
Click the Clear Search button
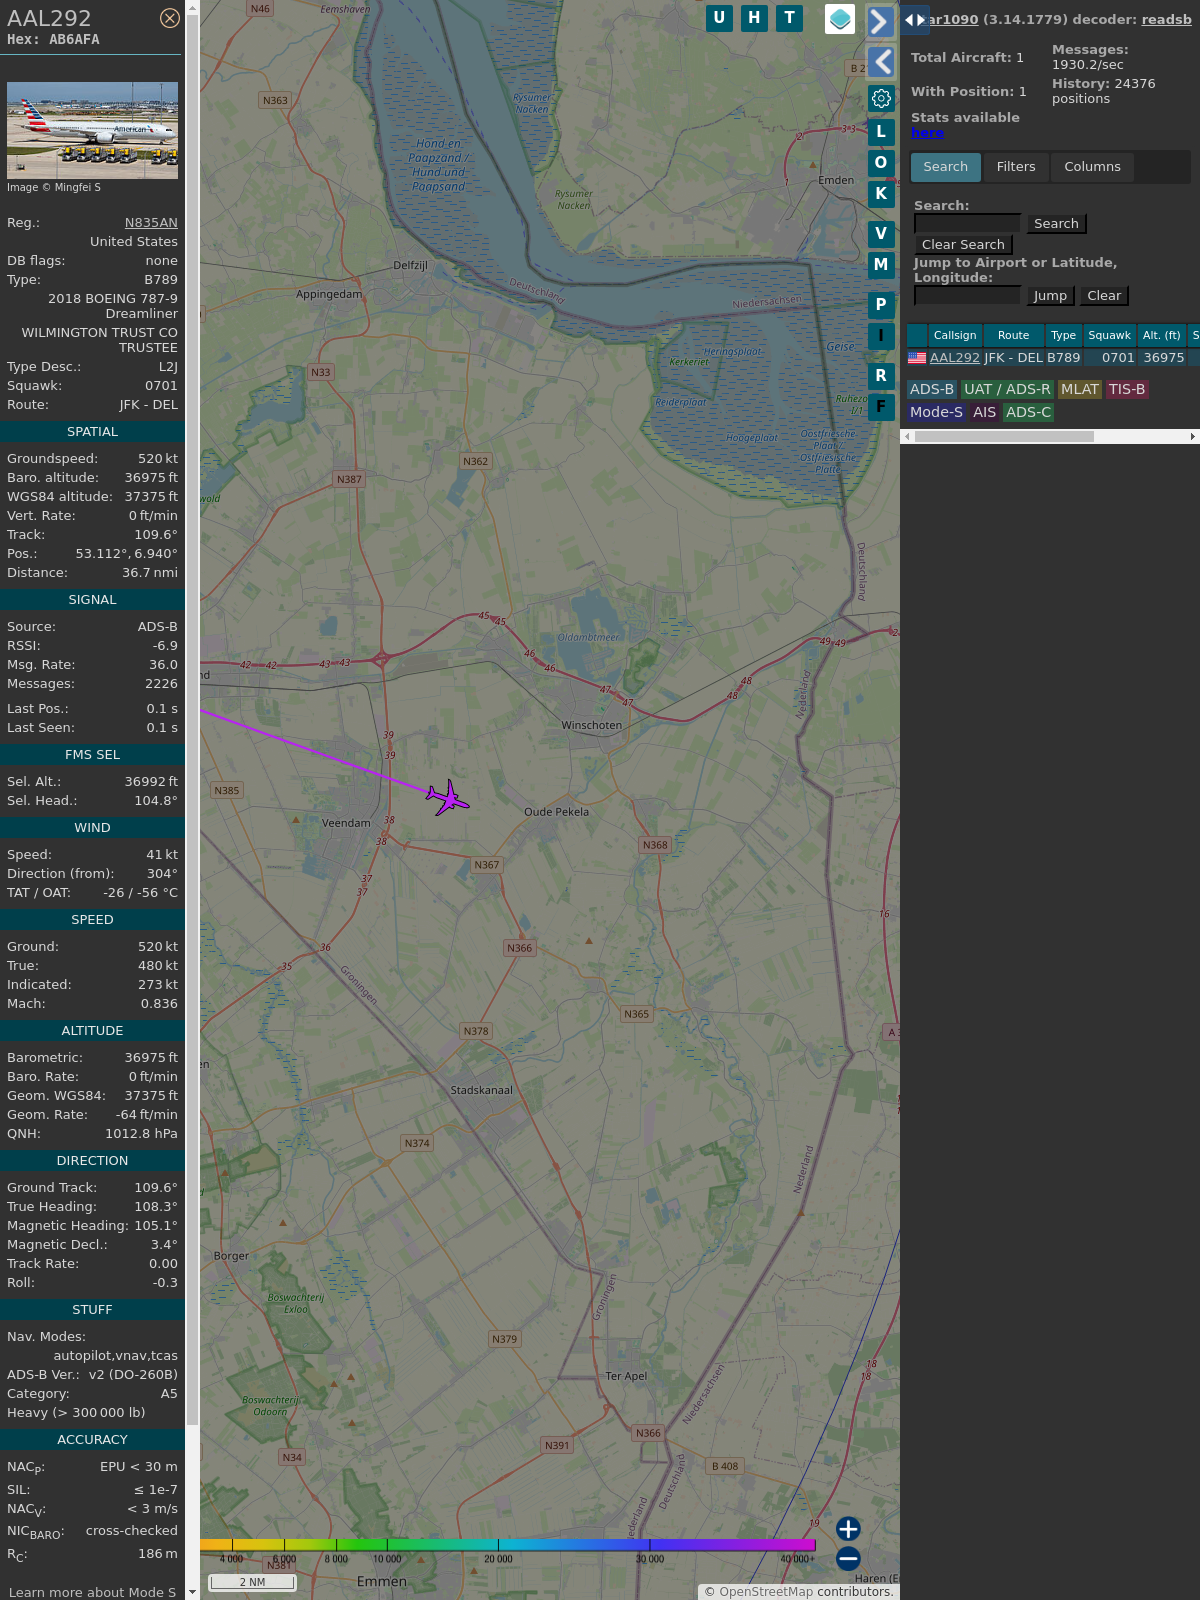[963, 245]
